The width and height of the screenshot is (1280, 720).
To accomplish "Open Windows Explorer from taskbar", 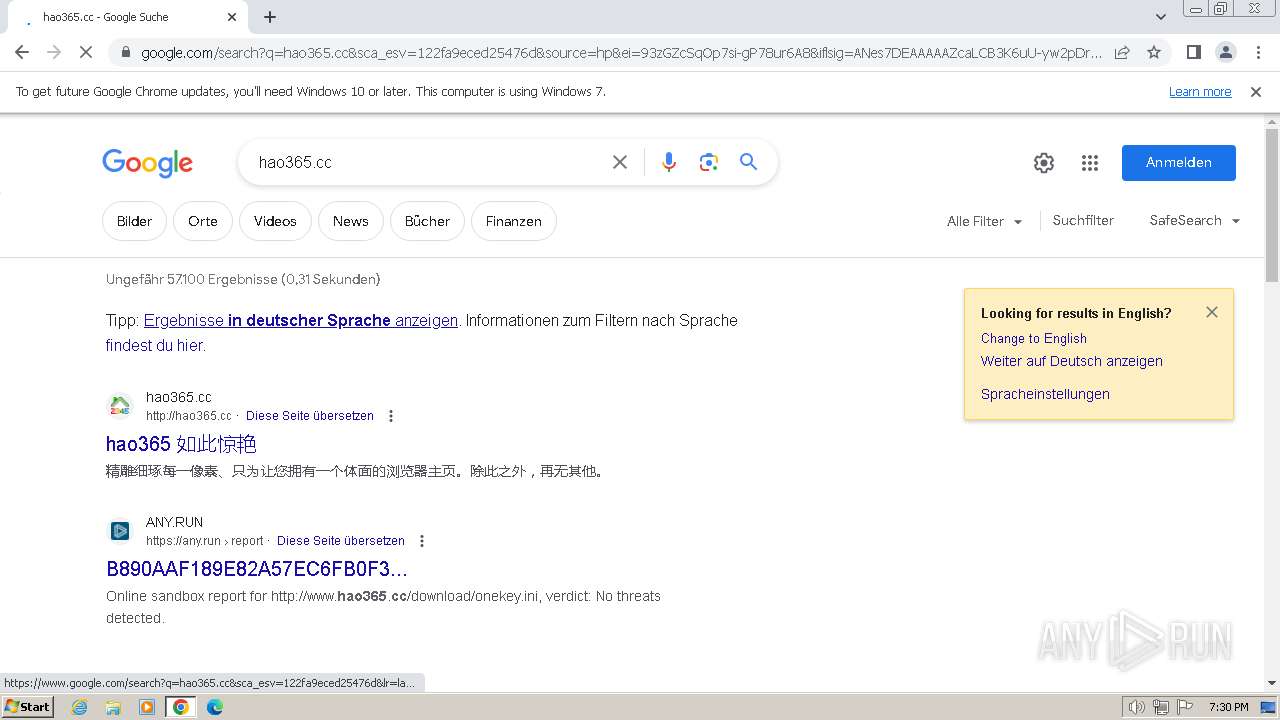I will (x=113, y=707).
